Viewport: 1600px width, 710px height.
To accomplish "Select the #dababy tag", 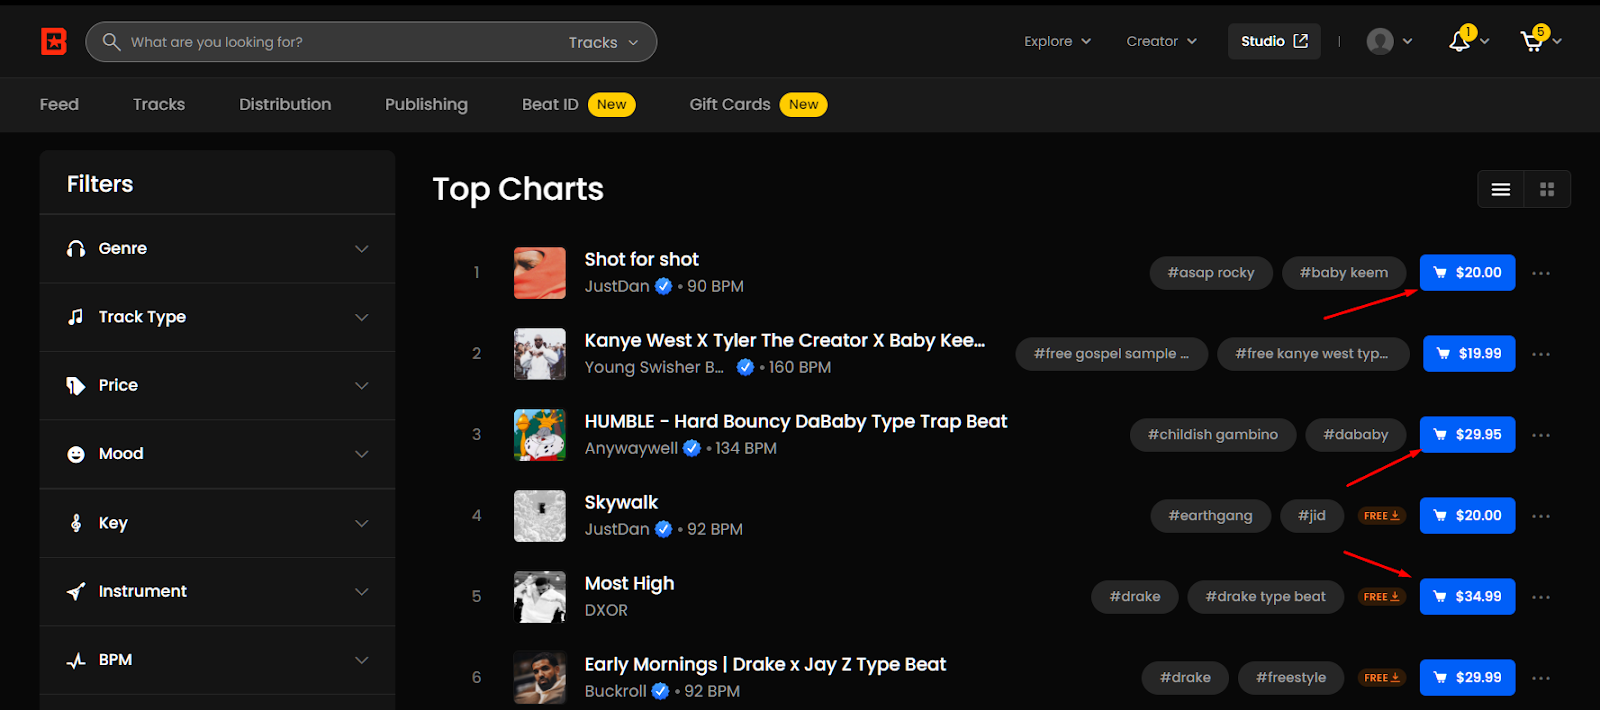I will click(x=1356, y=435).
